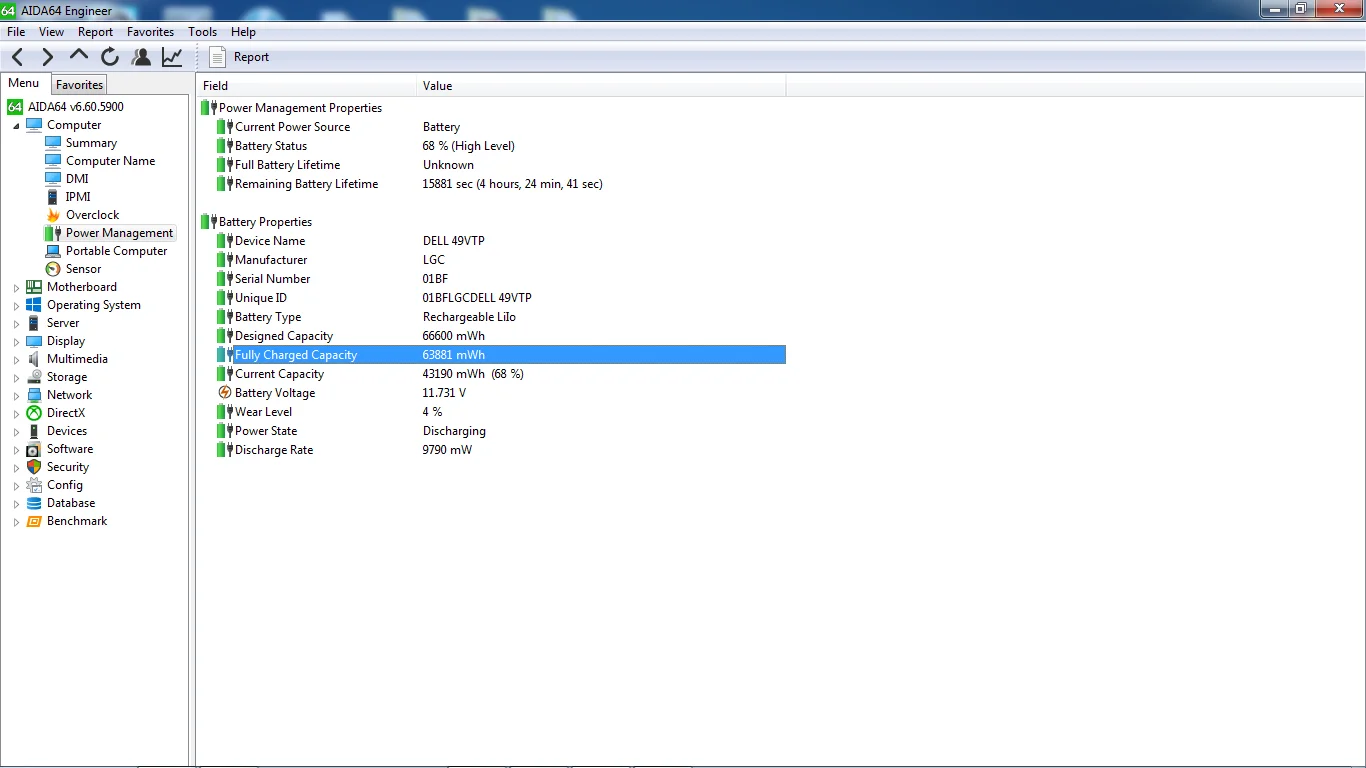
Task: Open the Favorites user icon in toolbar
Action: coord(141,57)
